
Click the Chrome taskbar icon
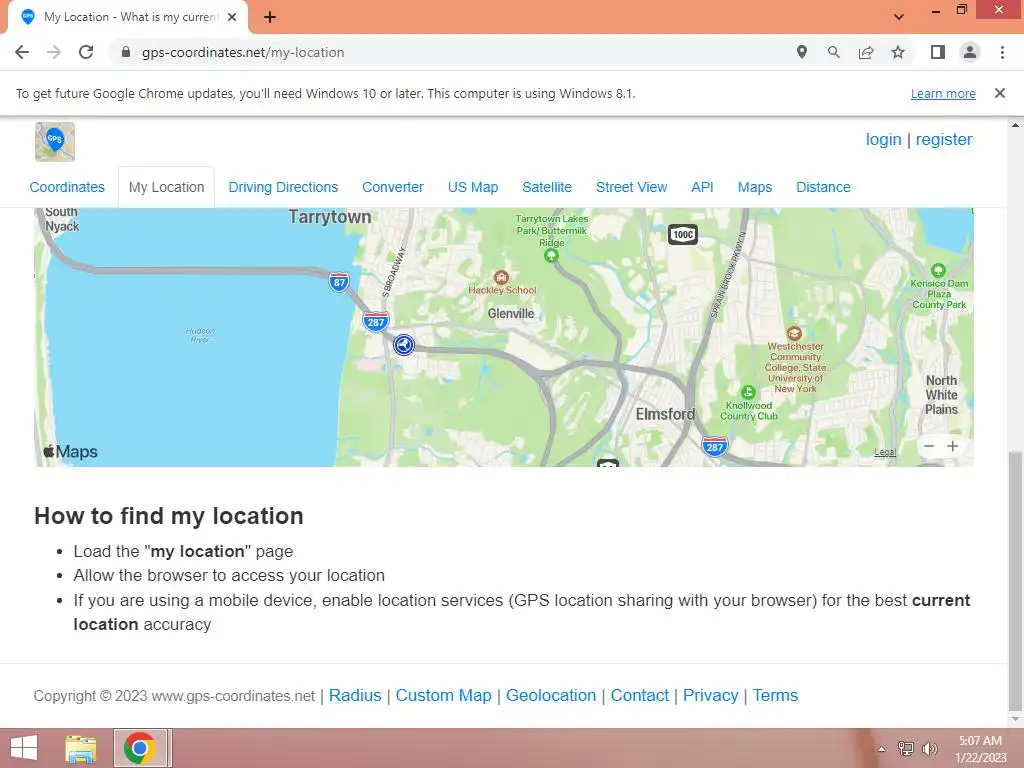140,748
